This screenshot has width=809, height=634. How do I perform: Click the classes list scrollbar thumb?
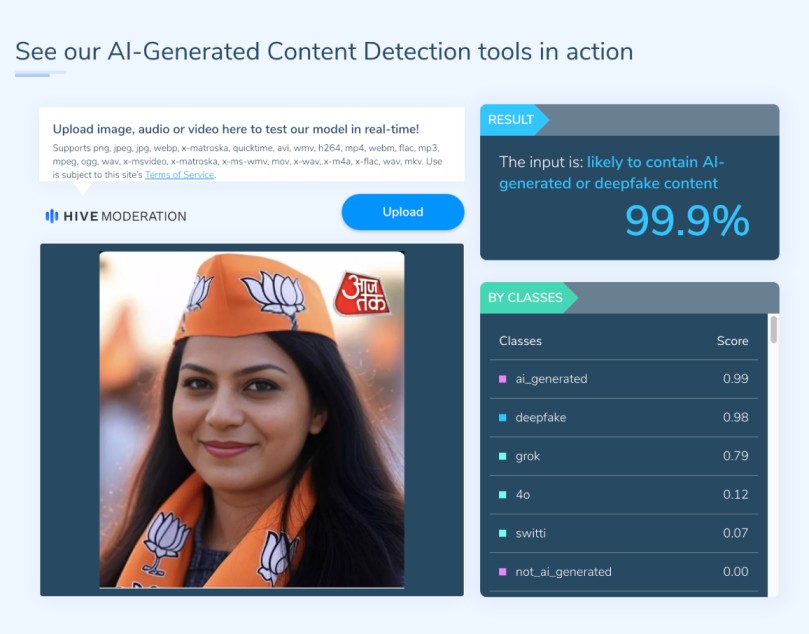(773, 330)
